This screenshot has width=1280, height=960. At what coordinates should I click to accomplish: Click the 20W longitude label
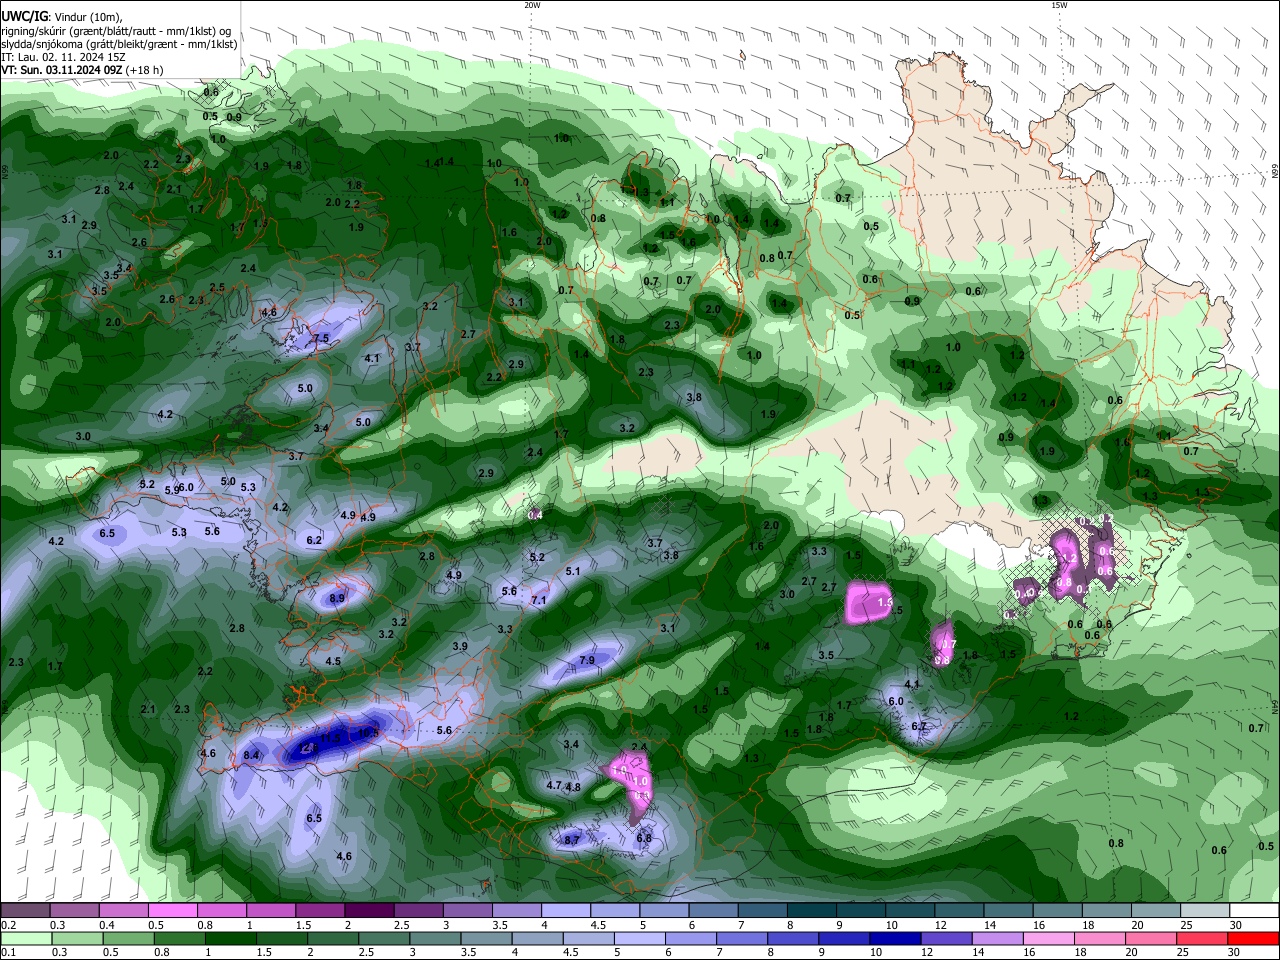coord(532,5)
